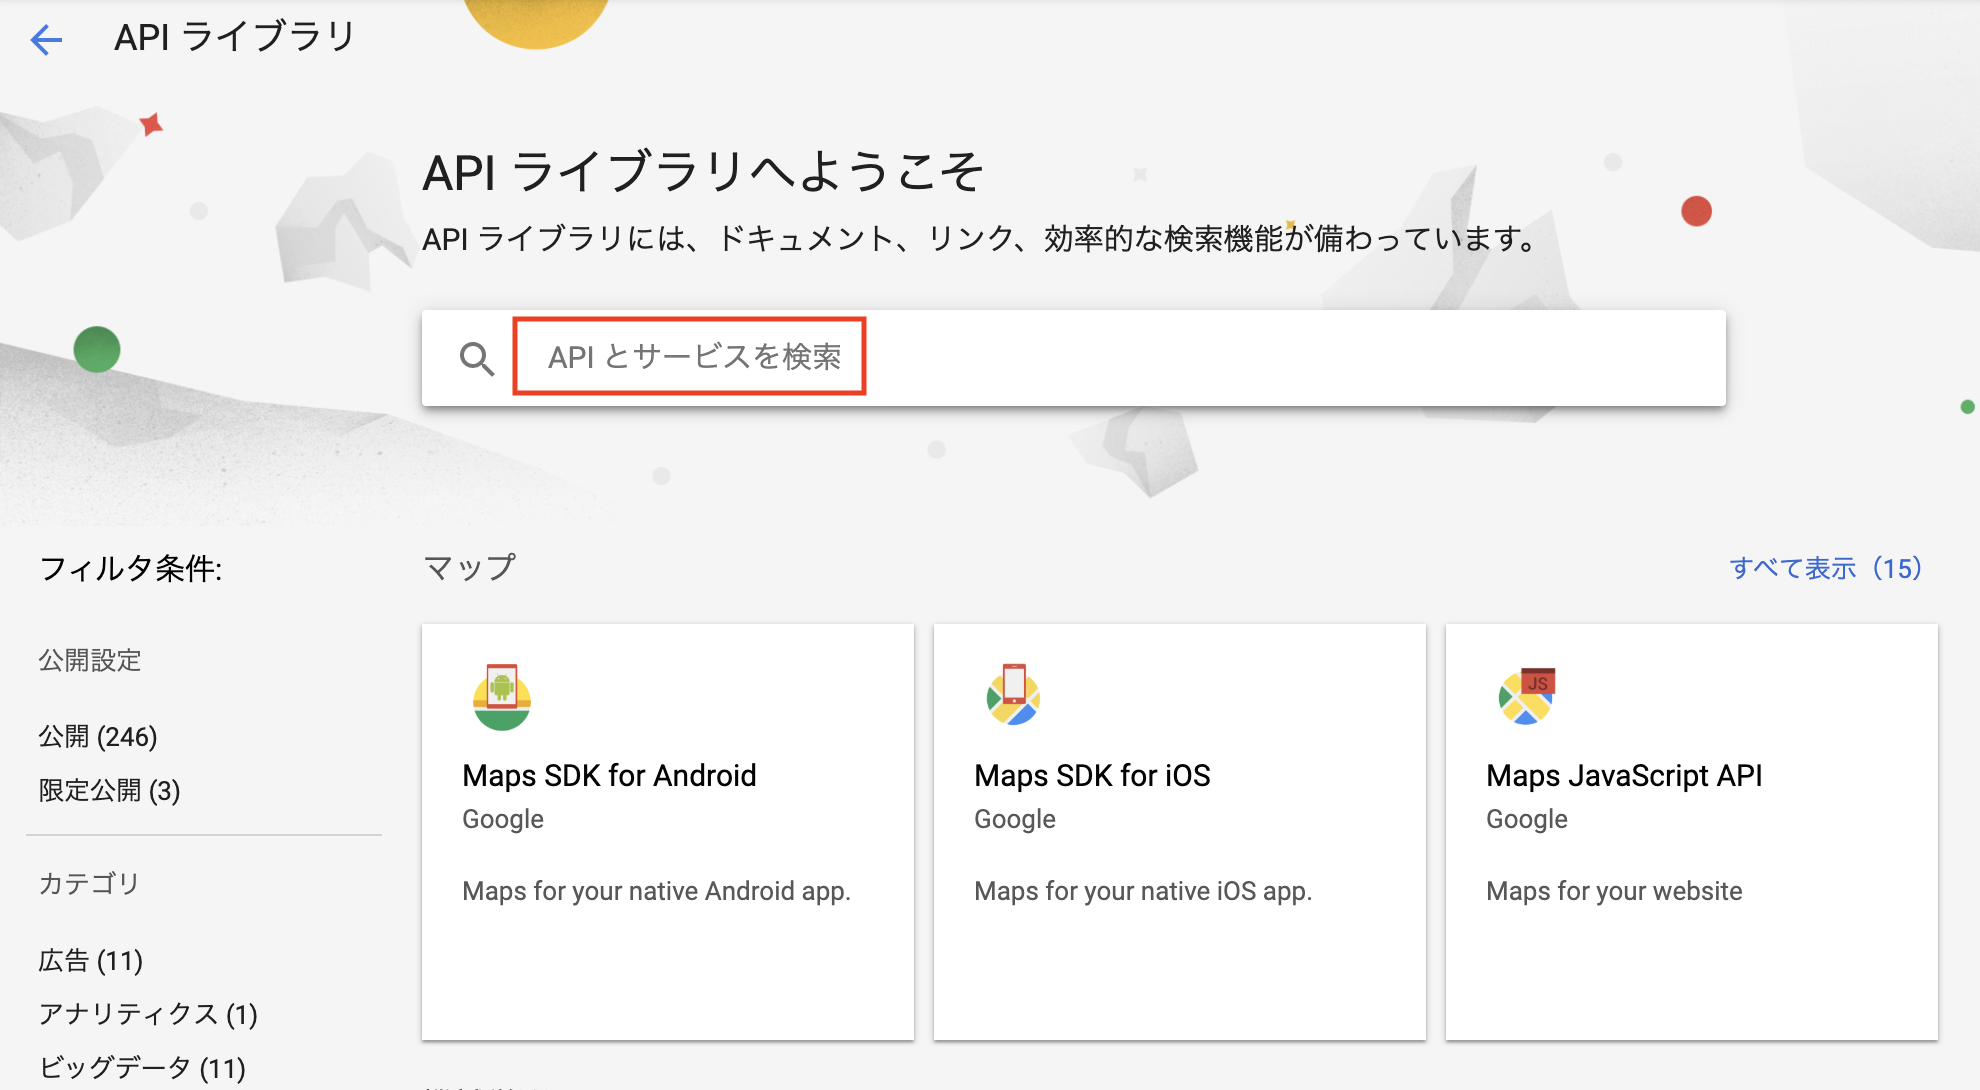
Task: Click the magnifier search icon
Action: pos(477,358)
